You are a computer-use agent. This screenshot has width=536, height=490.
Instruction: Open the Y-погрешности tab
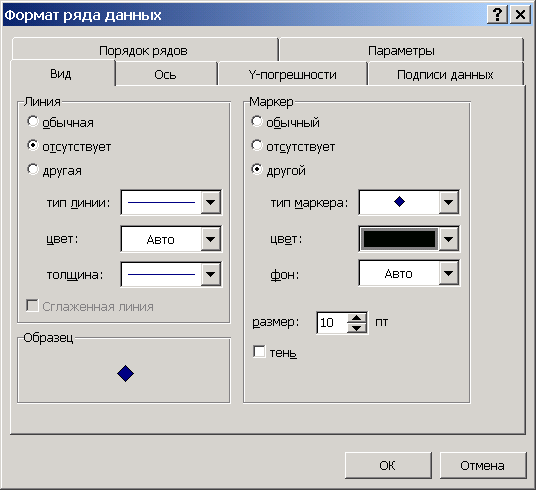292,74
